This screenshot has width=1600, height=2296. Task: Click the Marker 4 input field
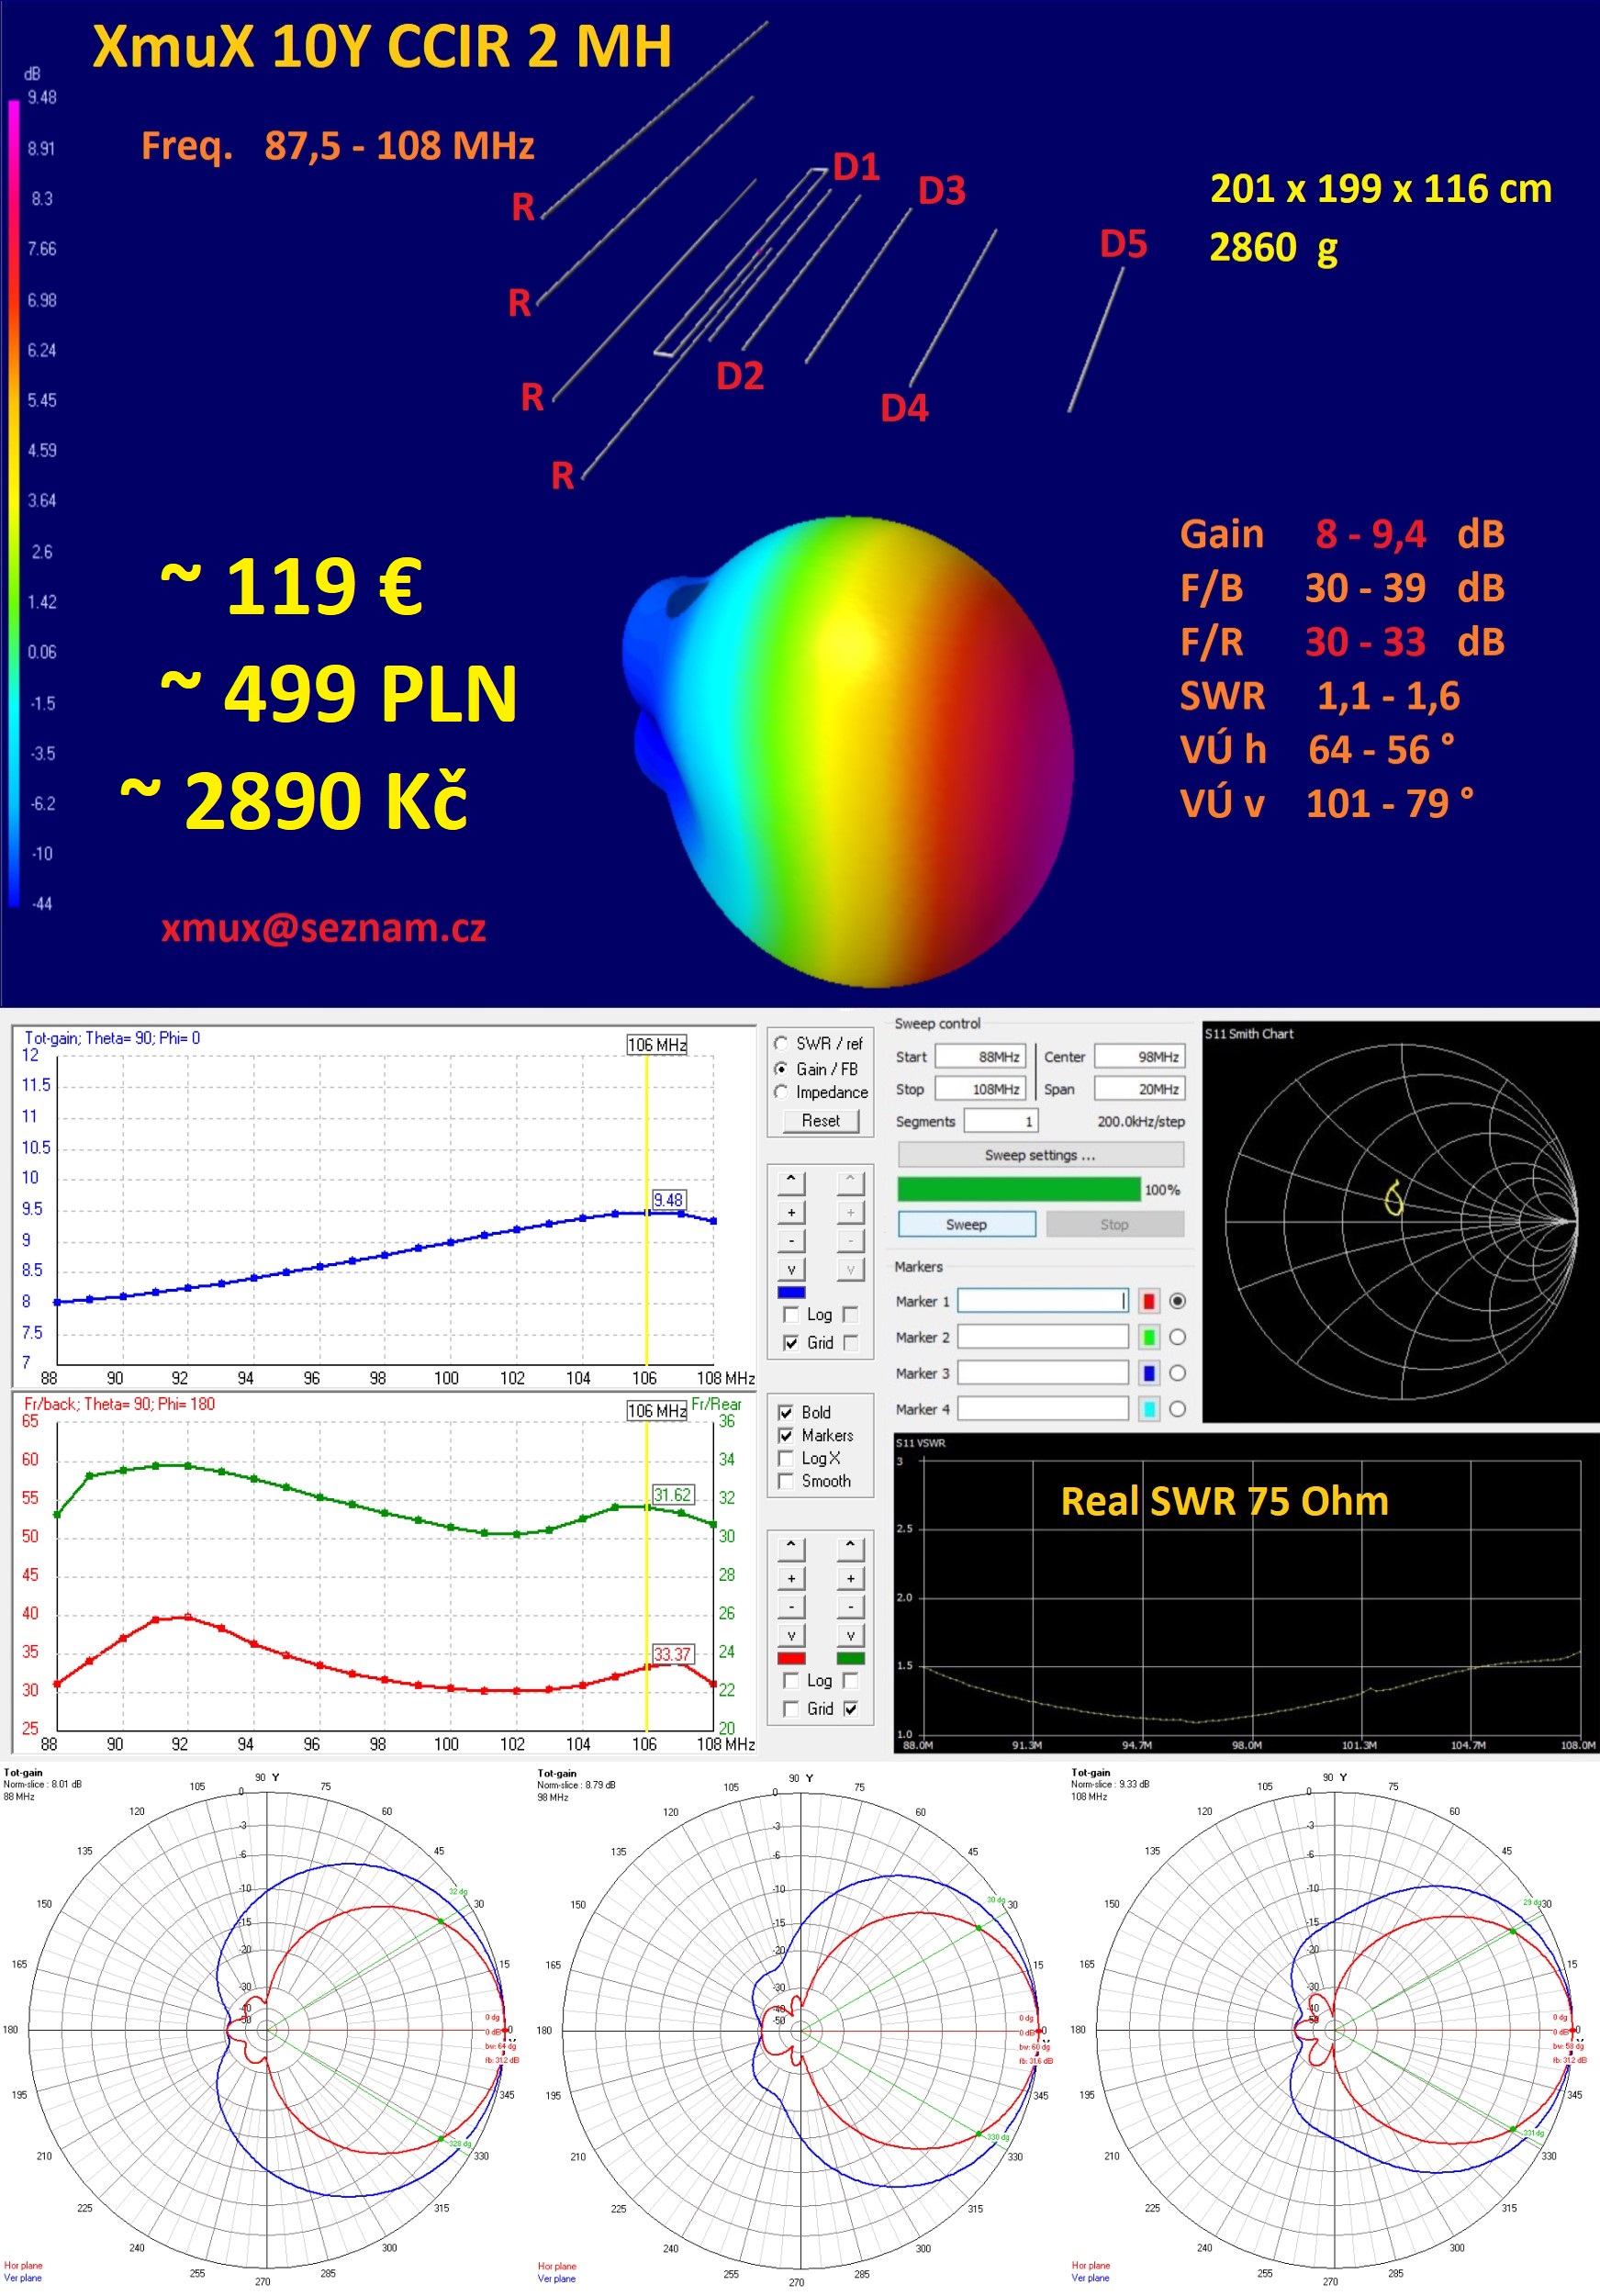pyautogui.click(x=1043, y=1408)
